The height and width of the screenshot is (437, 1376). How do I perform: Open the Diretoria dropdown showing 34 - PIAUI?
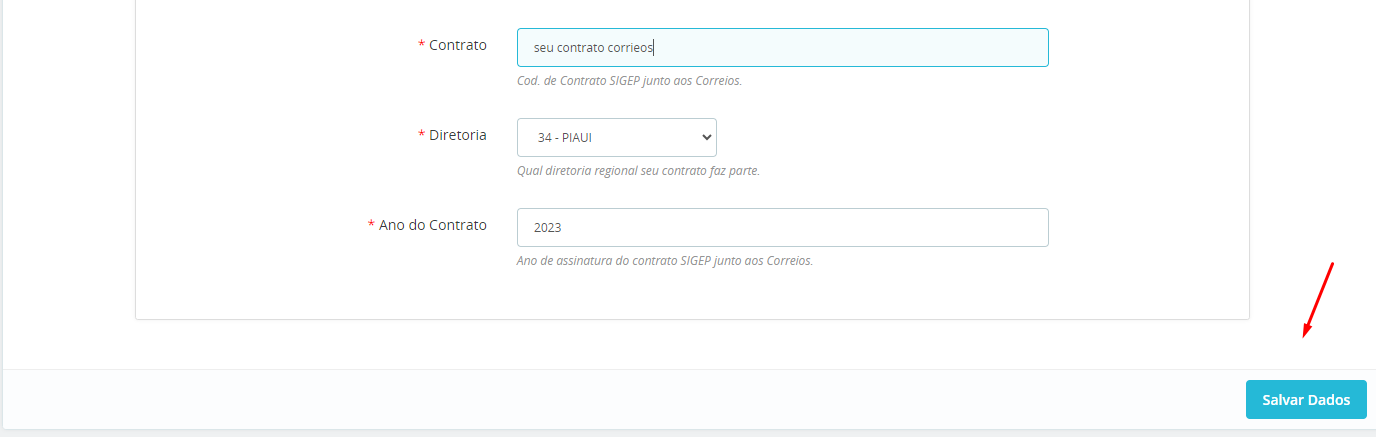click(x=617, y=137)
